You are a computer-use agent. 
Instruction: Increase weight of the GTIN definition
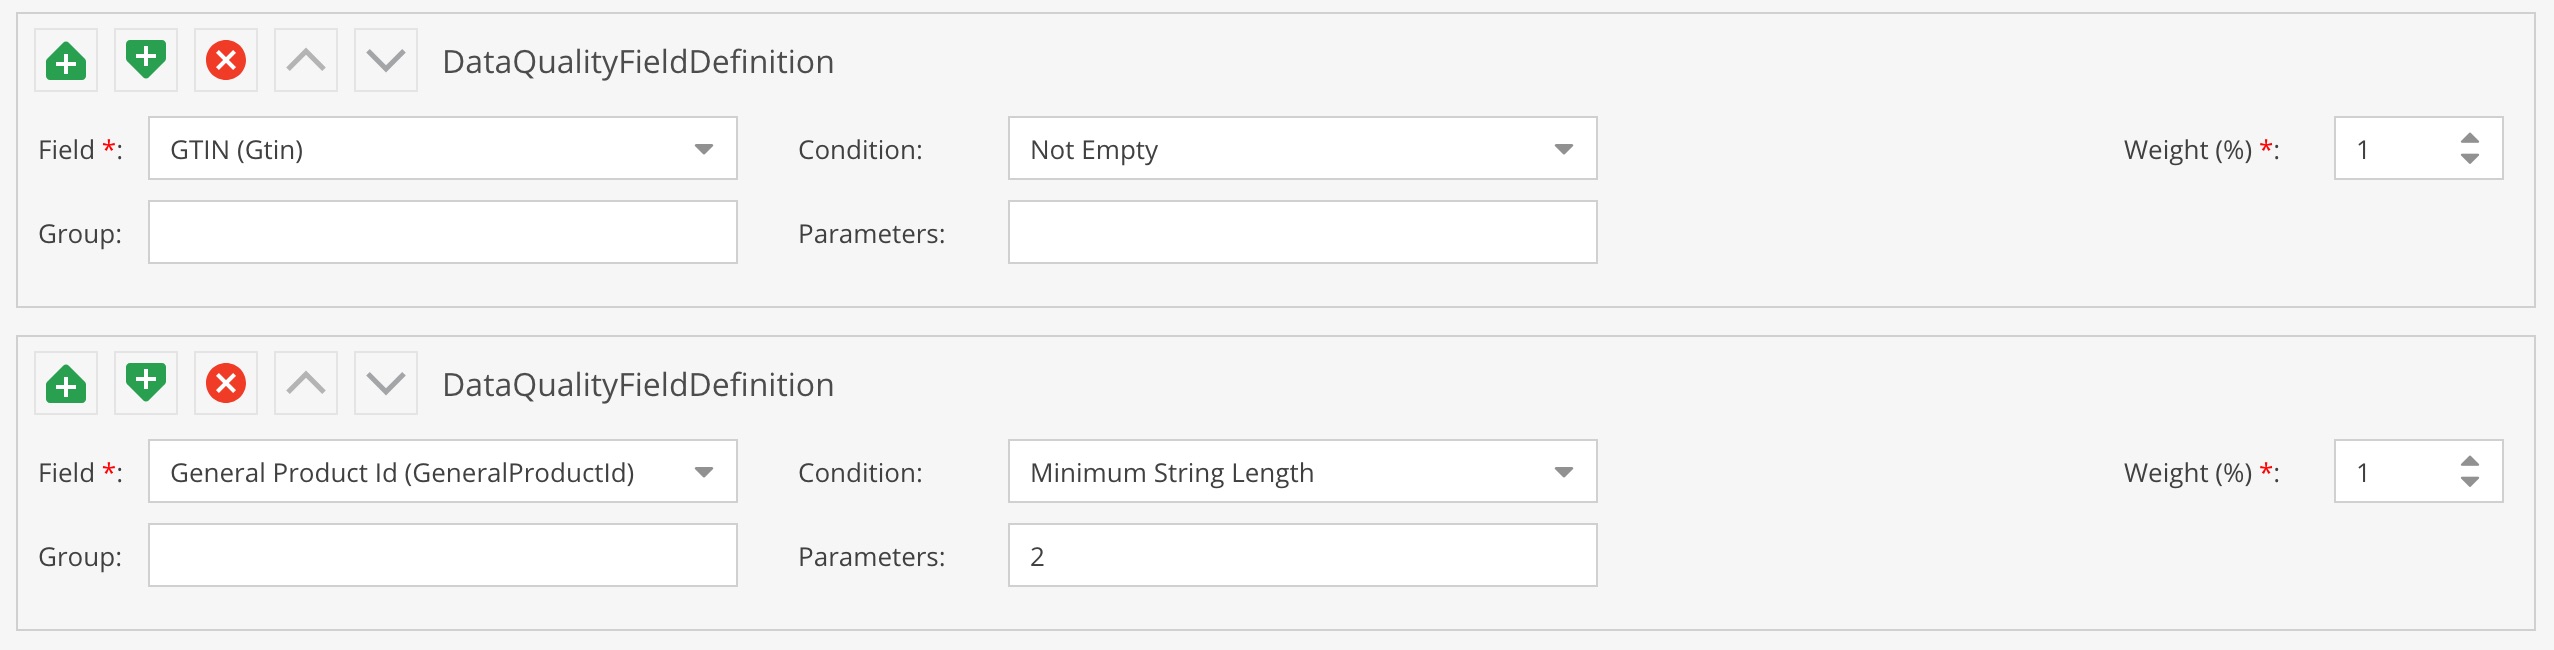[2470, 138]
